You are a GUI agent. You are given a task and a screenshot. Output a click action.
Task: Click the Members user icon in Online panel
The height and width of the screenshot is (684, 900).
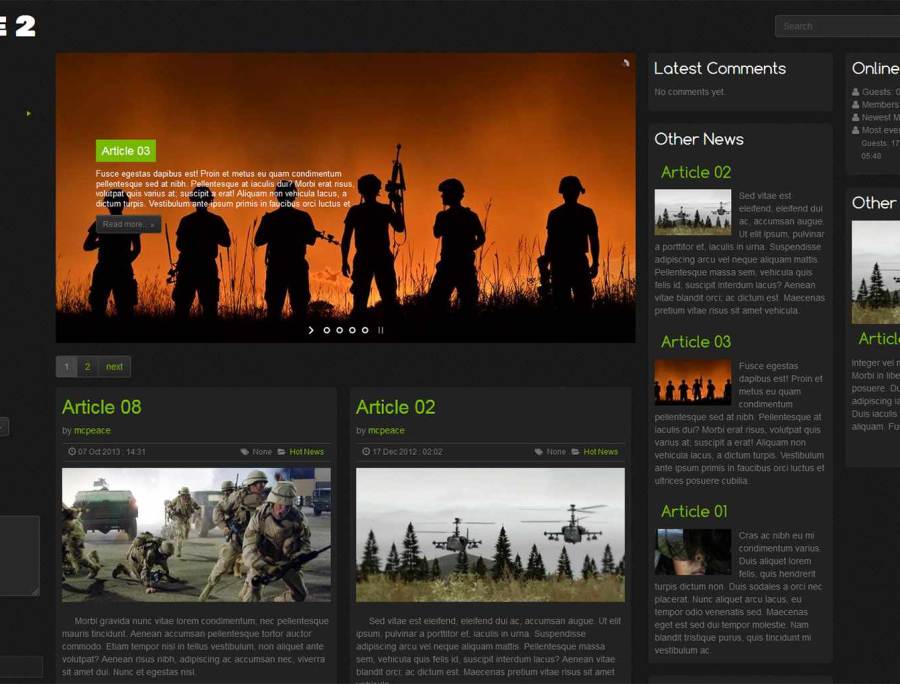(856, 104)
